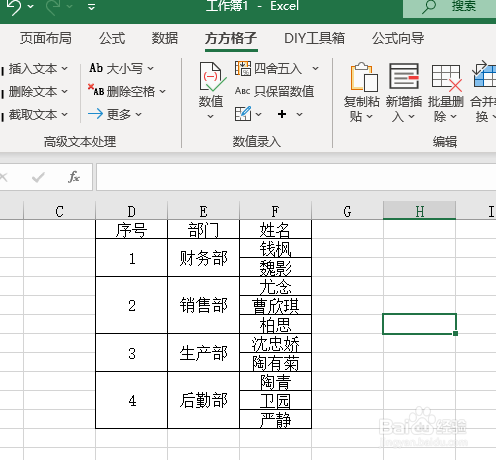
Task: Switch to the 页面布局 tab
Action: (46, 38)
